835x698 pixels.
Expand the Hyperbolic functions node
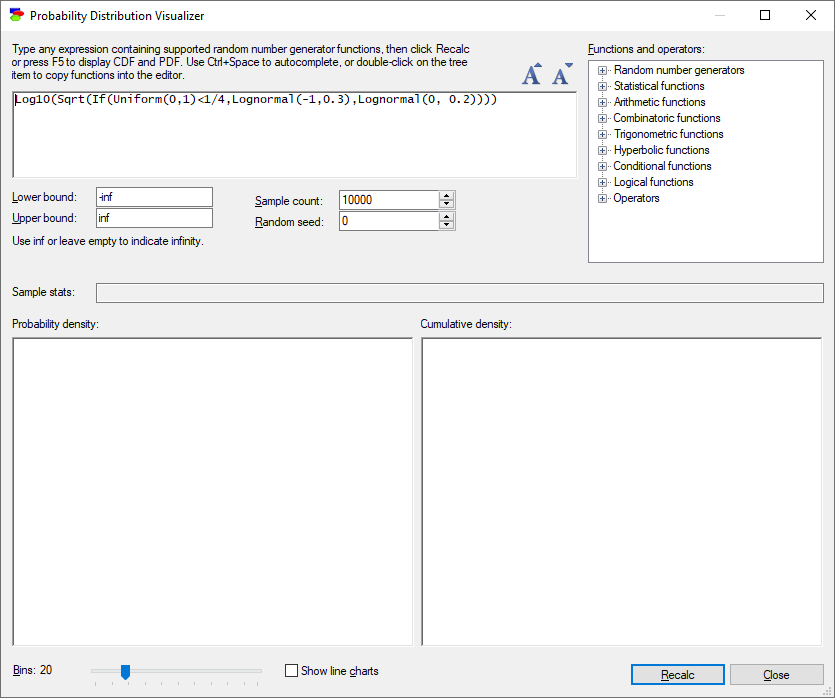pos(602,150)
